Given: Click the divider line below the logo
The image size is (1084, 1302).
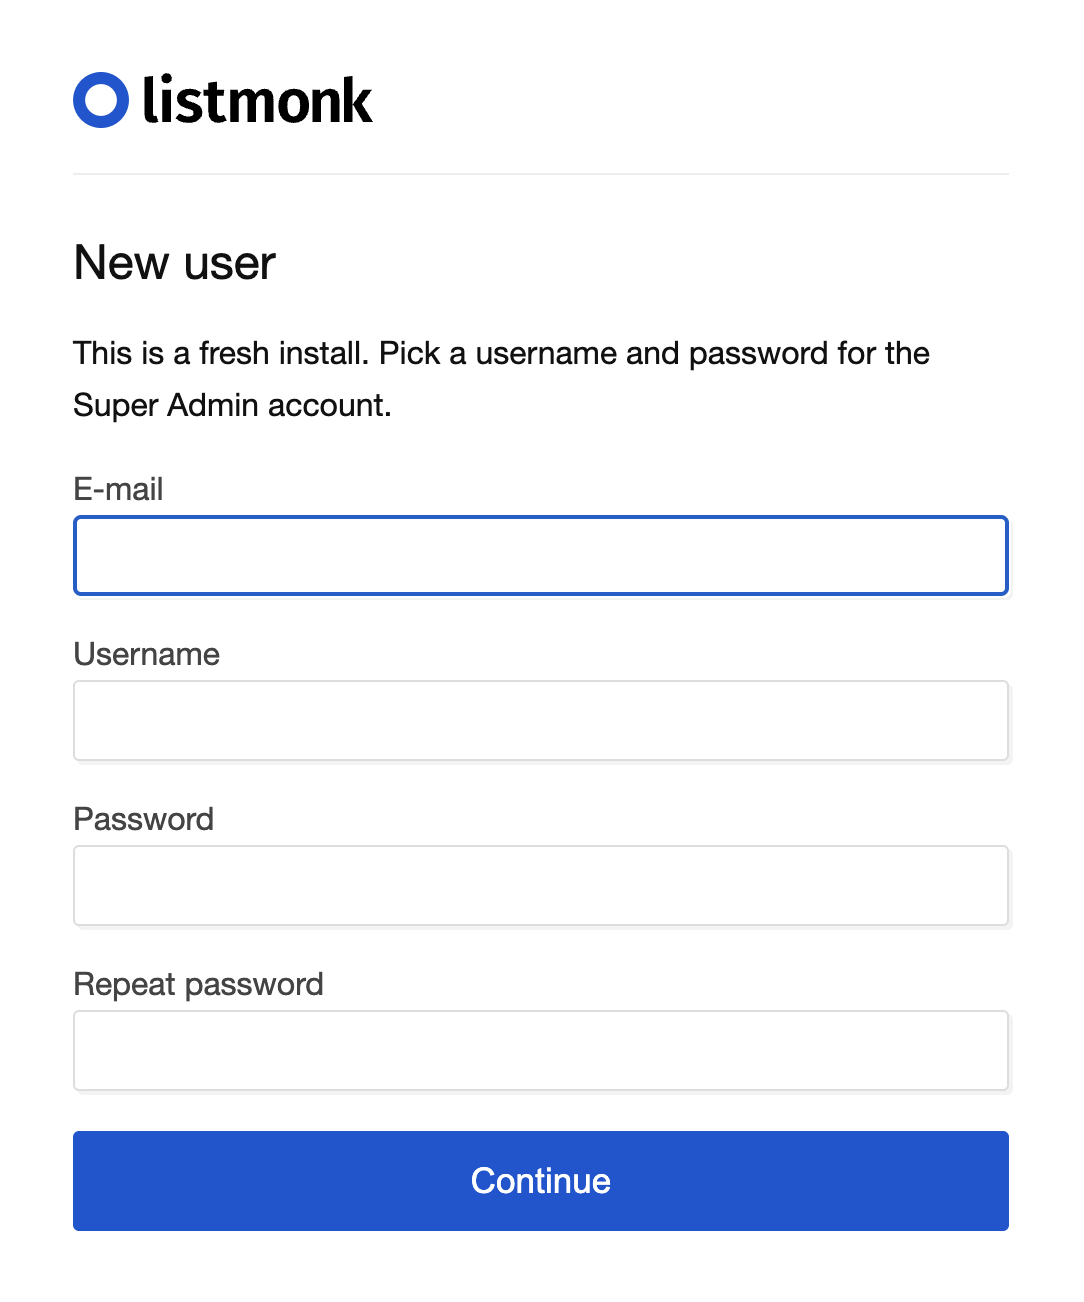Looking at the screenshot, I should click(x=540, y=174).
